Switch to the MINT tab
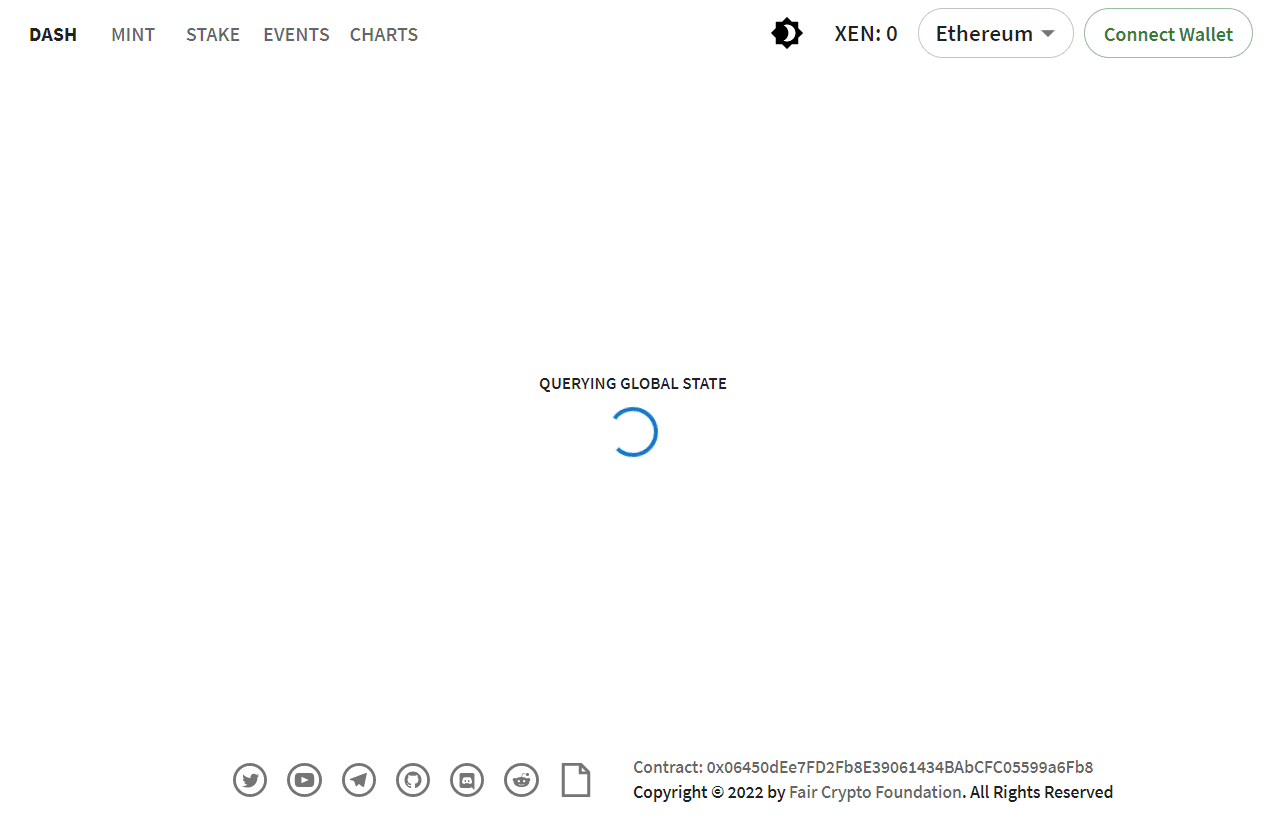 point(133,34)
